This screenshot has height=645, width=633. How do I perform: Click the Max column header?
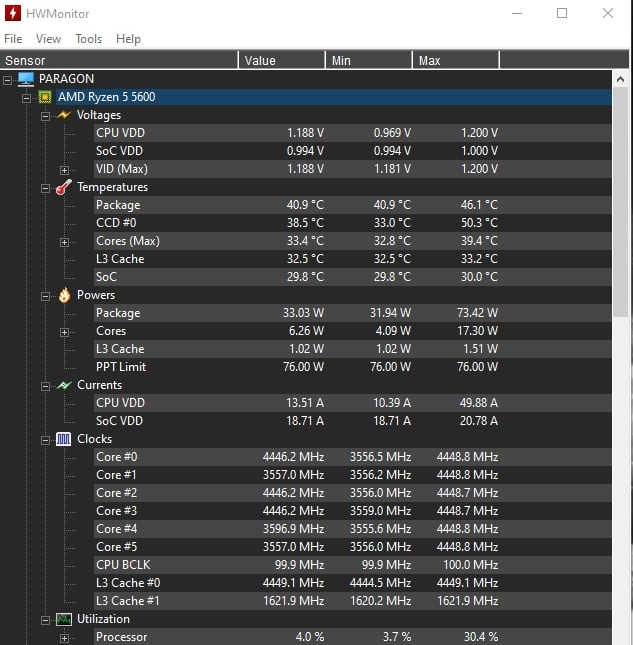pyautogui.click(x=456, y=60)
